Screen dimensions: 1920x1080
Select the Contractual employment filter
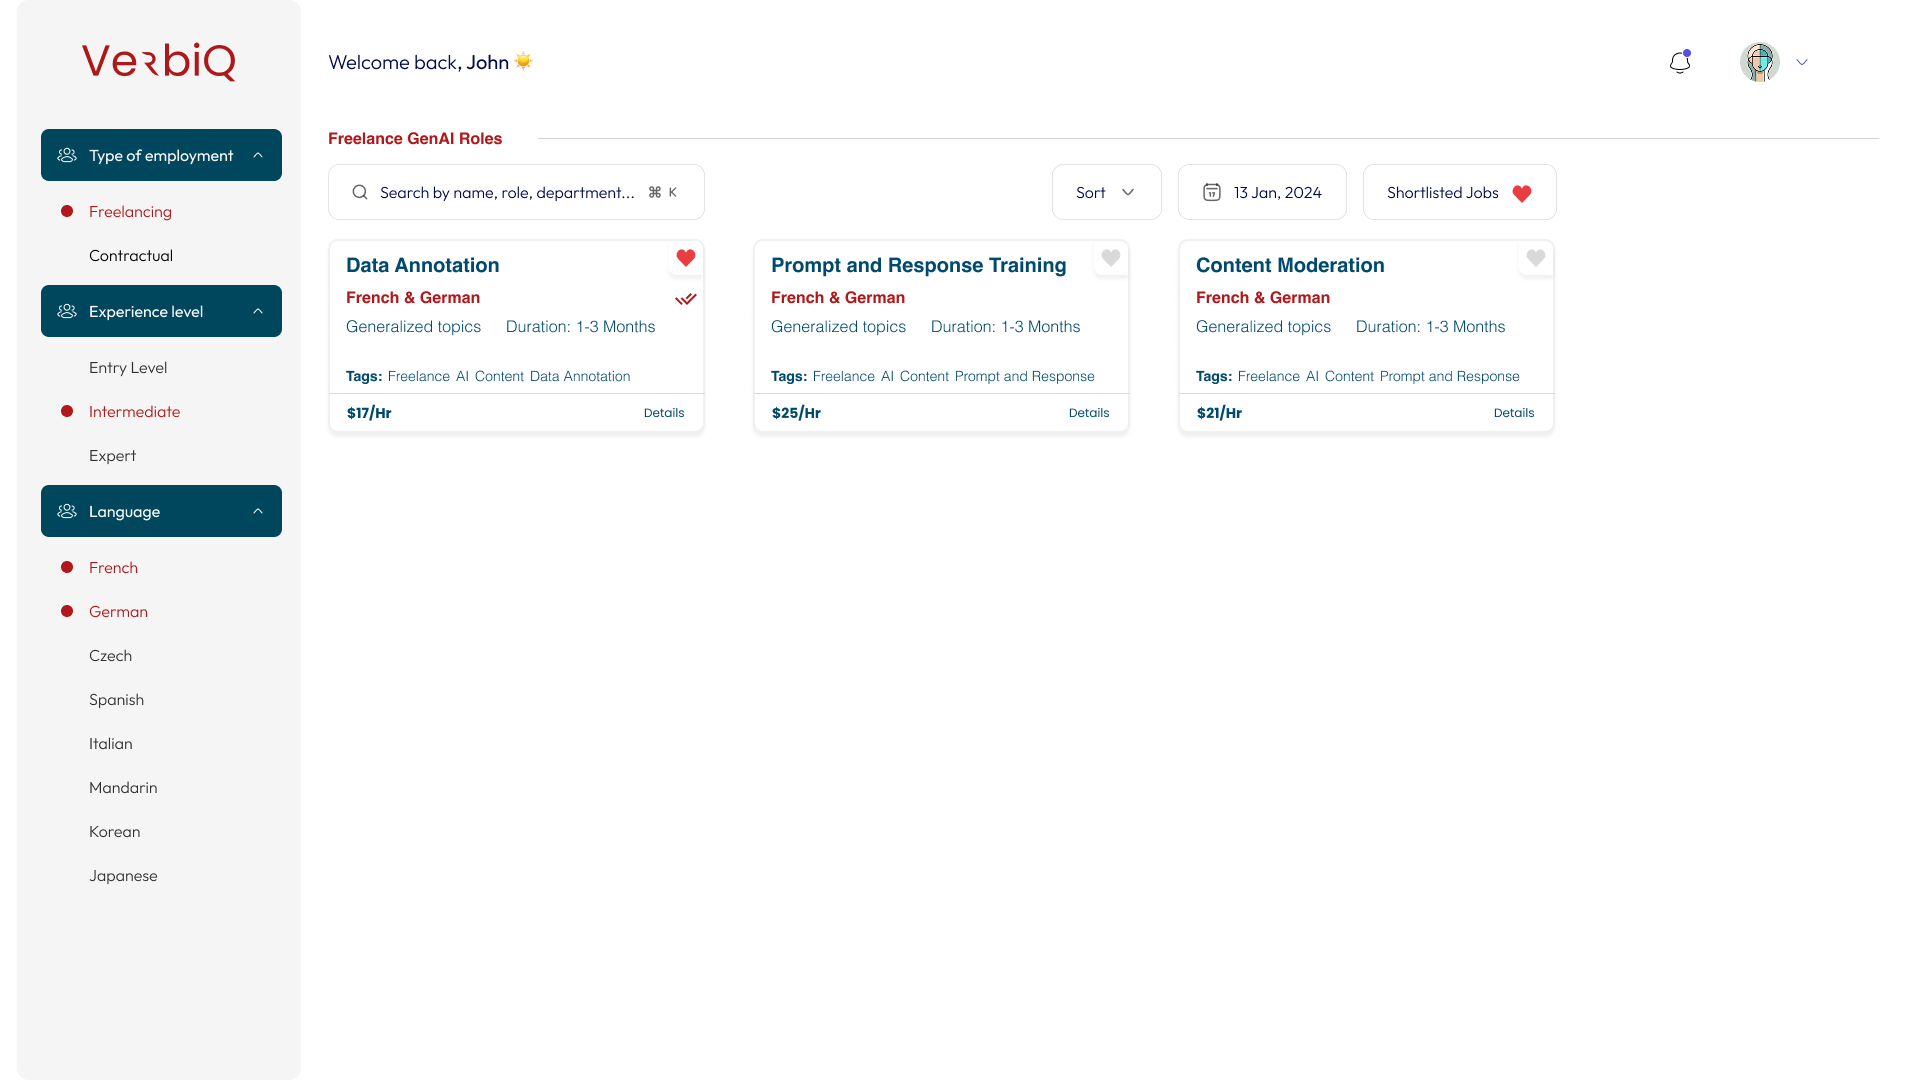(131, 256)
